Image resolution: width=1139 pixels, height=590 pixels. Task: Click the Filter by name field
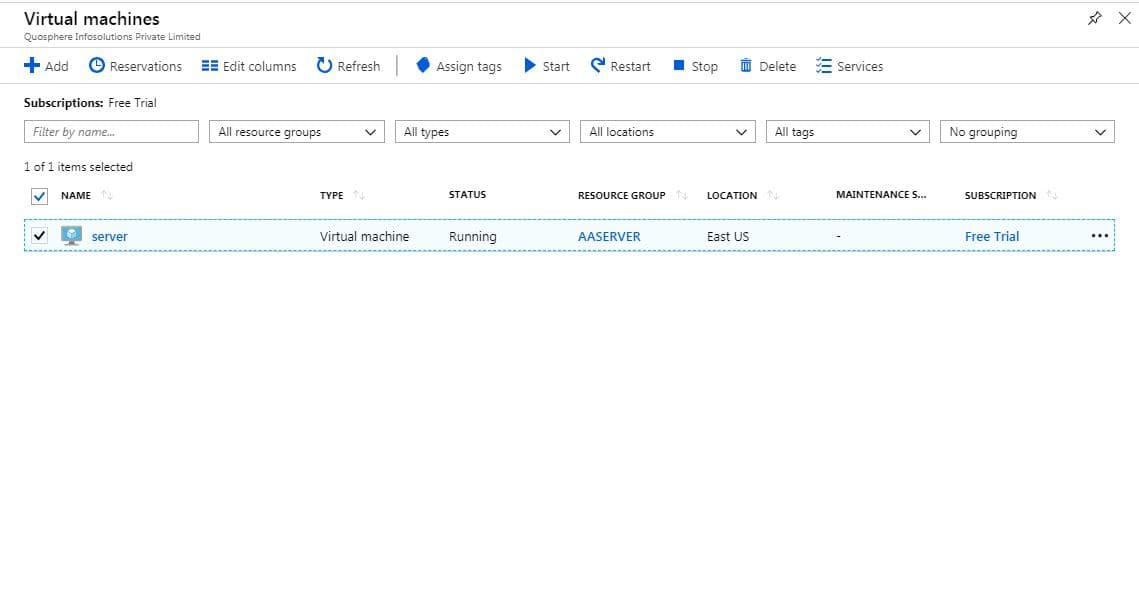pyautogui.click(x=111, y=132)
